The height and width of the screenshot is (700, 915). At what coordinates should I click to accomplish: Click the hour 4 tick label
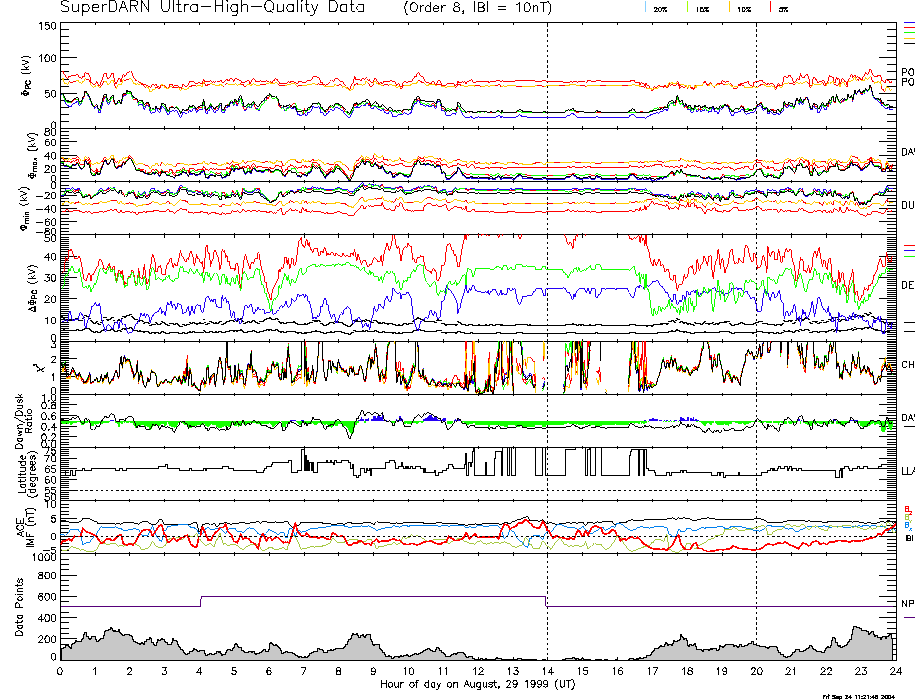pos(200,670)
